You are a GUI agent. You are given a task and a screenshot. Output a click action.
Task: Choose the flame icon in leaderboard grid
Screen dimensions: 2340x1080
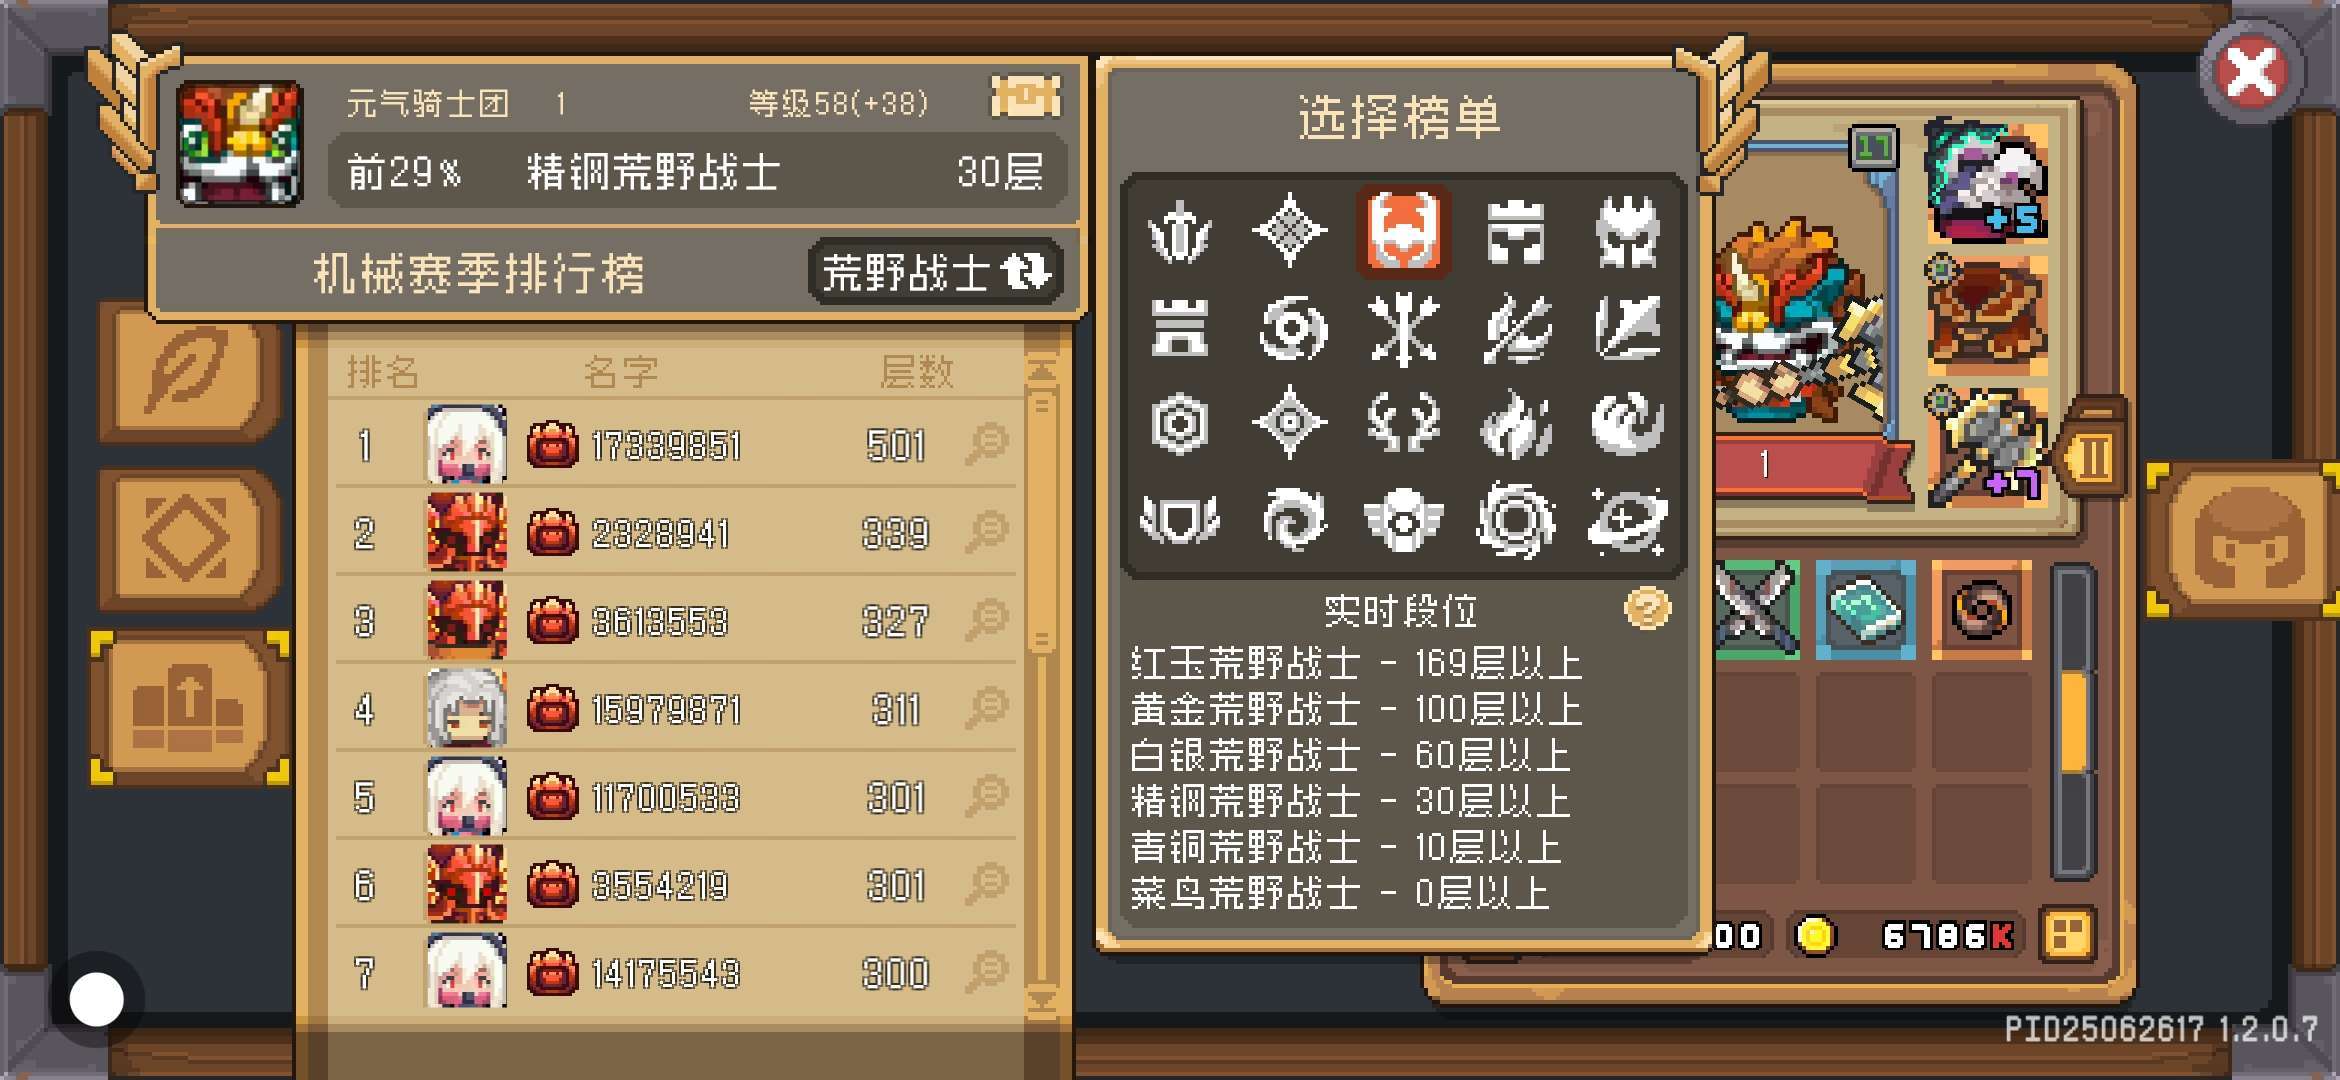pos(1515,424)
